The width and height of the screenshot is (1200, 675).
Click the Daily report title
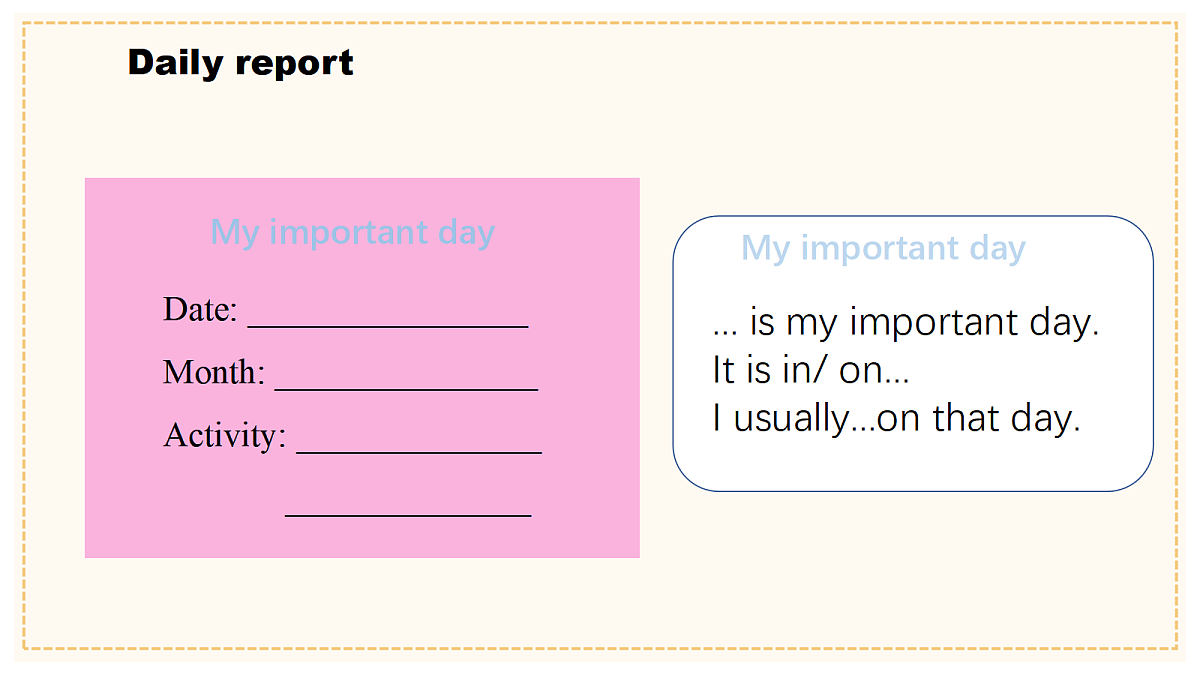click(x=240, y=63)
